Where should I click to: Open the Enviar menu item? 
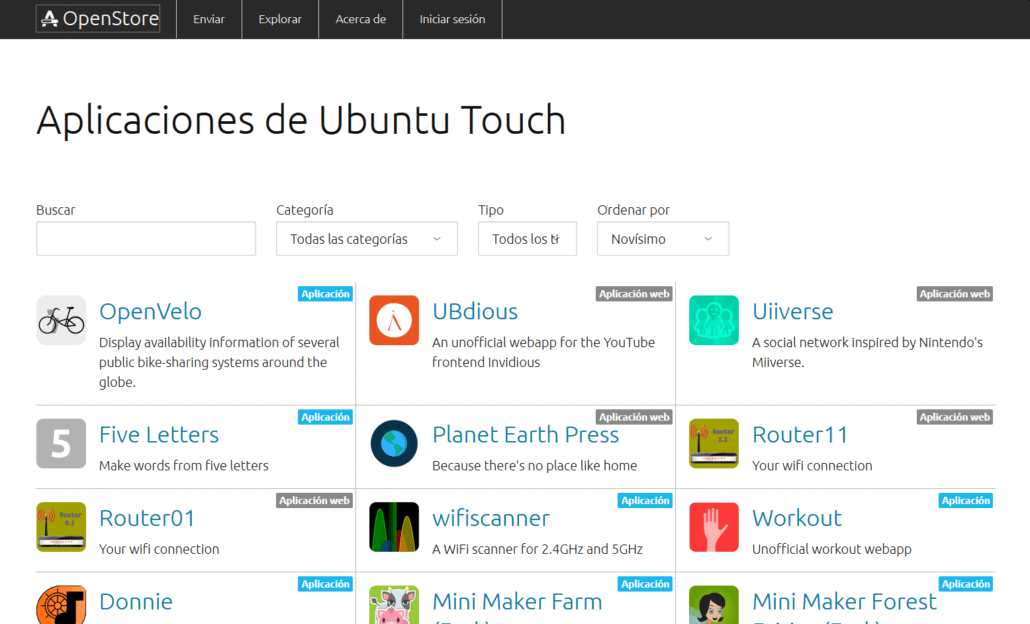click(x=209, y=19)
